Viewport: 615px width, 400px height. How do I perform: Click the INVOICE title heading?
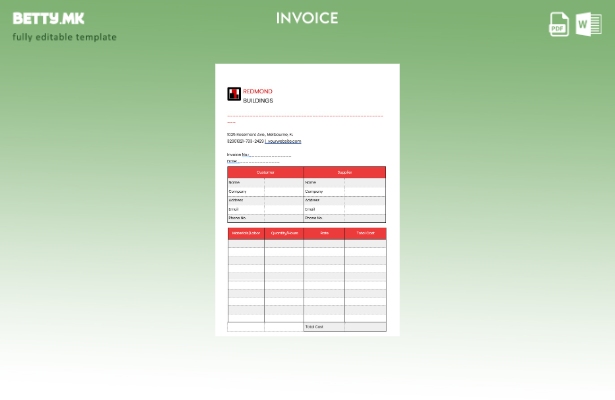[307, 18]
